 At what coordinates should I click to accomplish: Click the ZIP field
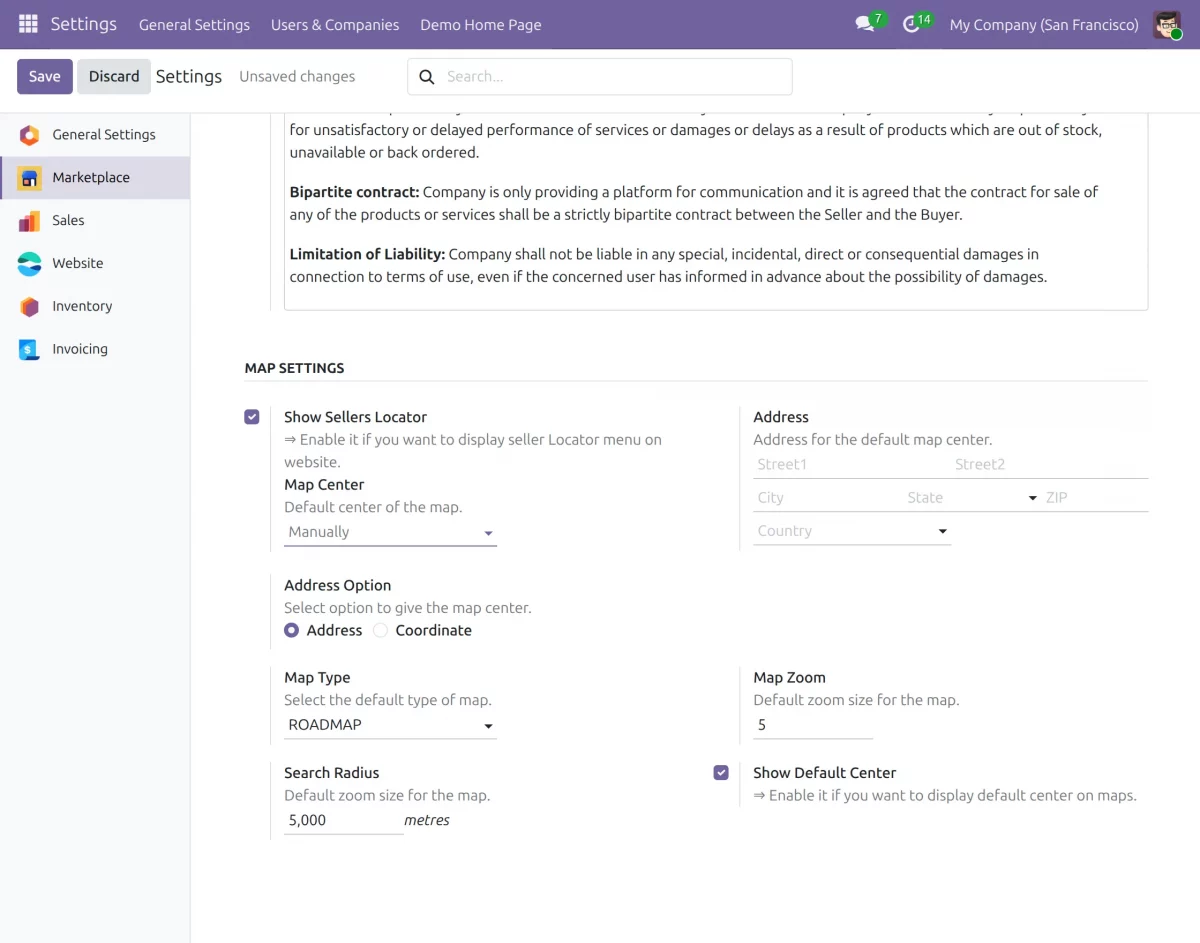coord(1095,498)
